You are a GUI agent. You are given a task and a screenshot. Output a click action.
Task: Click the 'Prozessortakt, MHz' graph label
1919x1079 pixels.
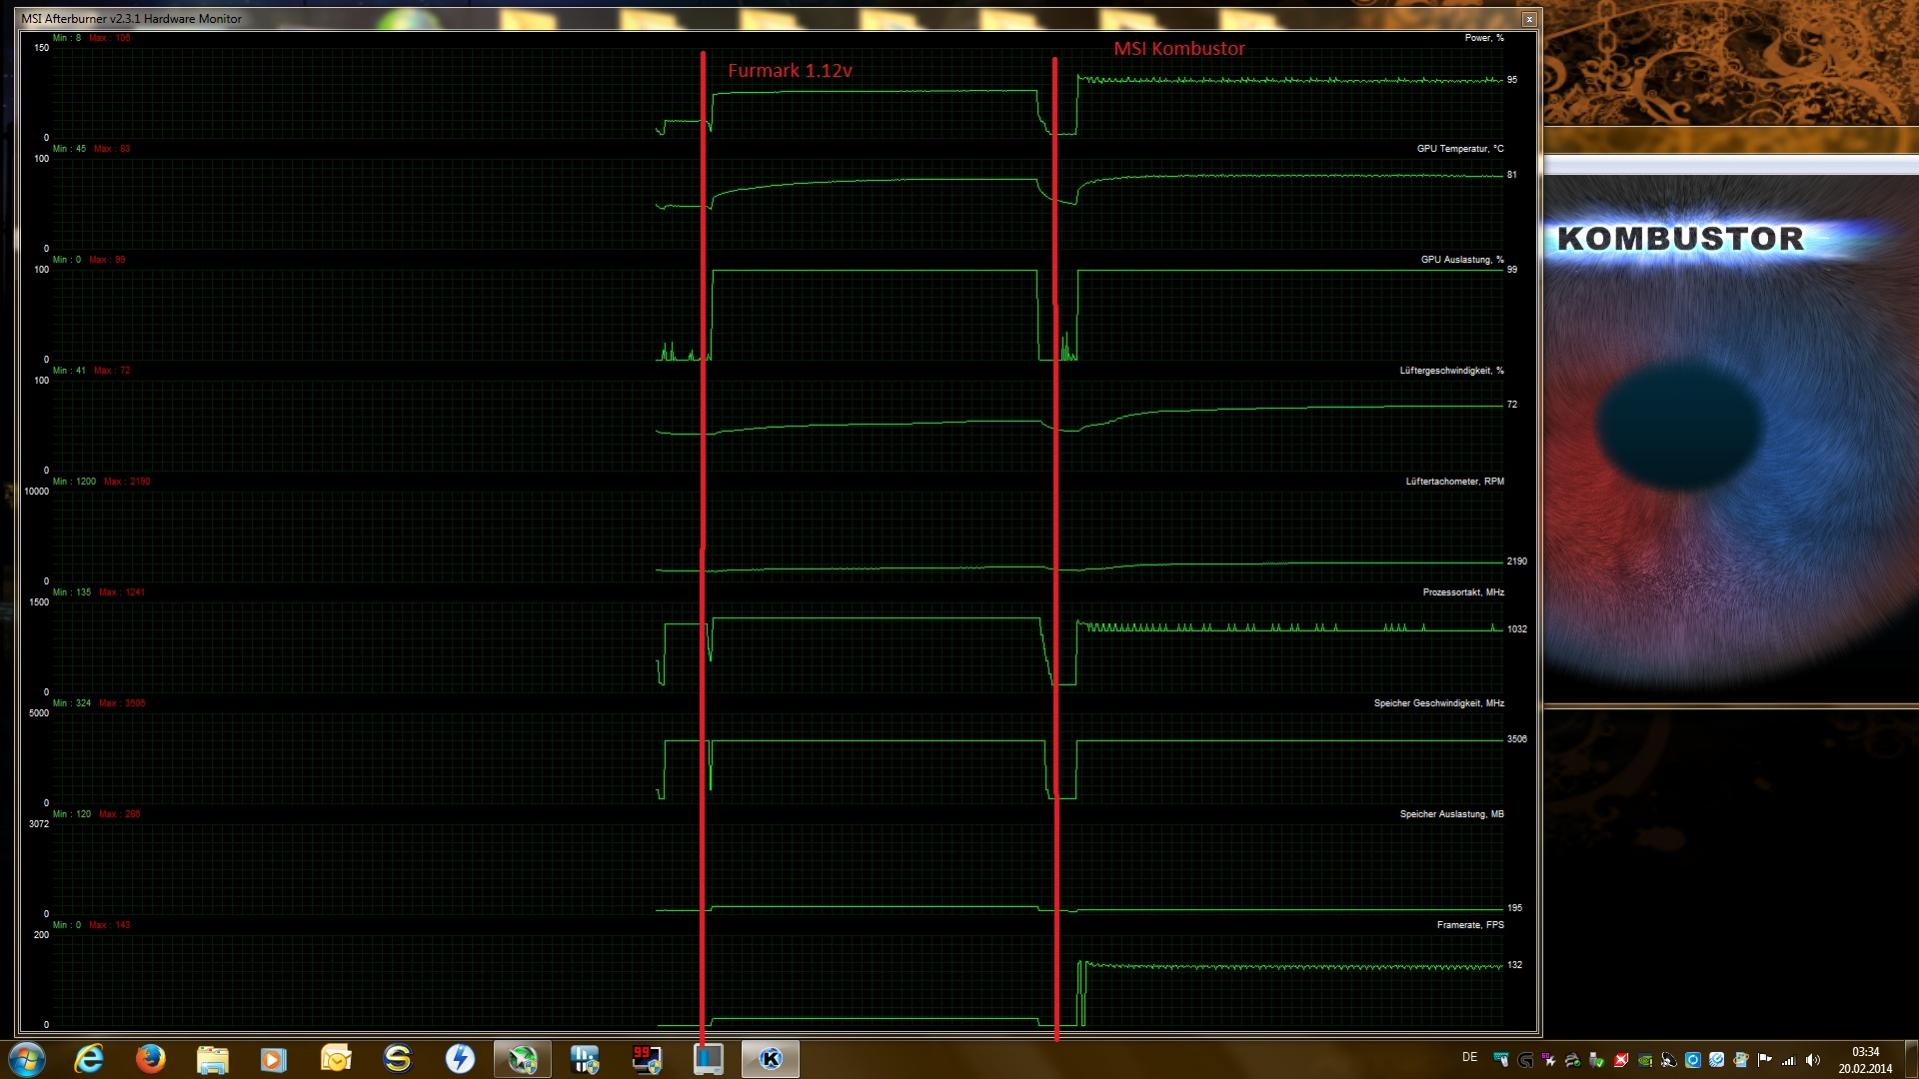coord(1463,593)
